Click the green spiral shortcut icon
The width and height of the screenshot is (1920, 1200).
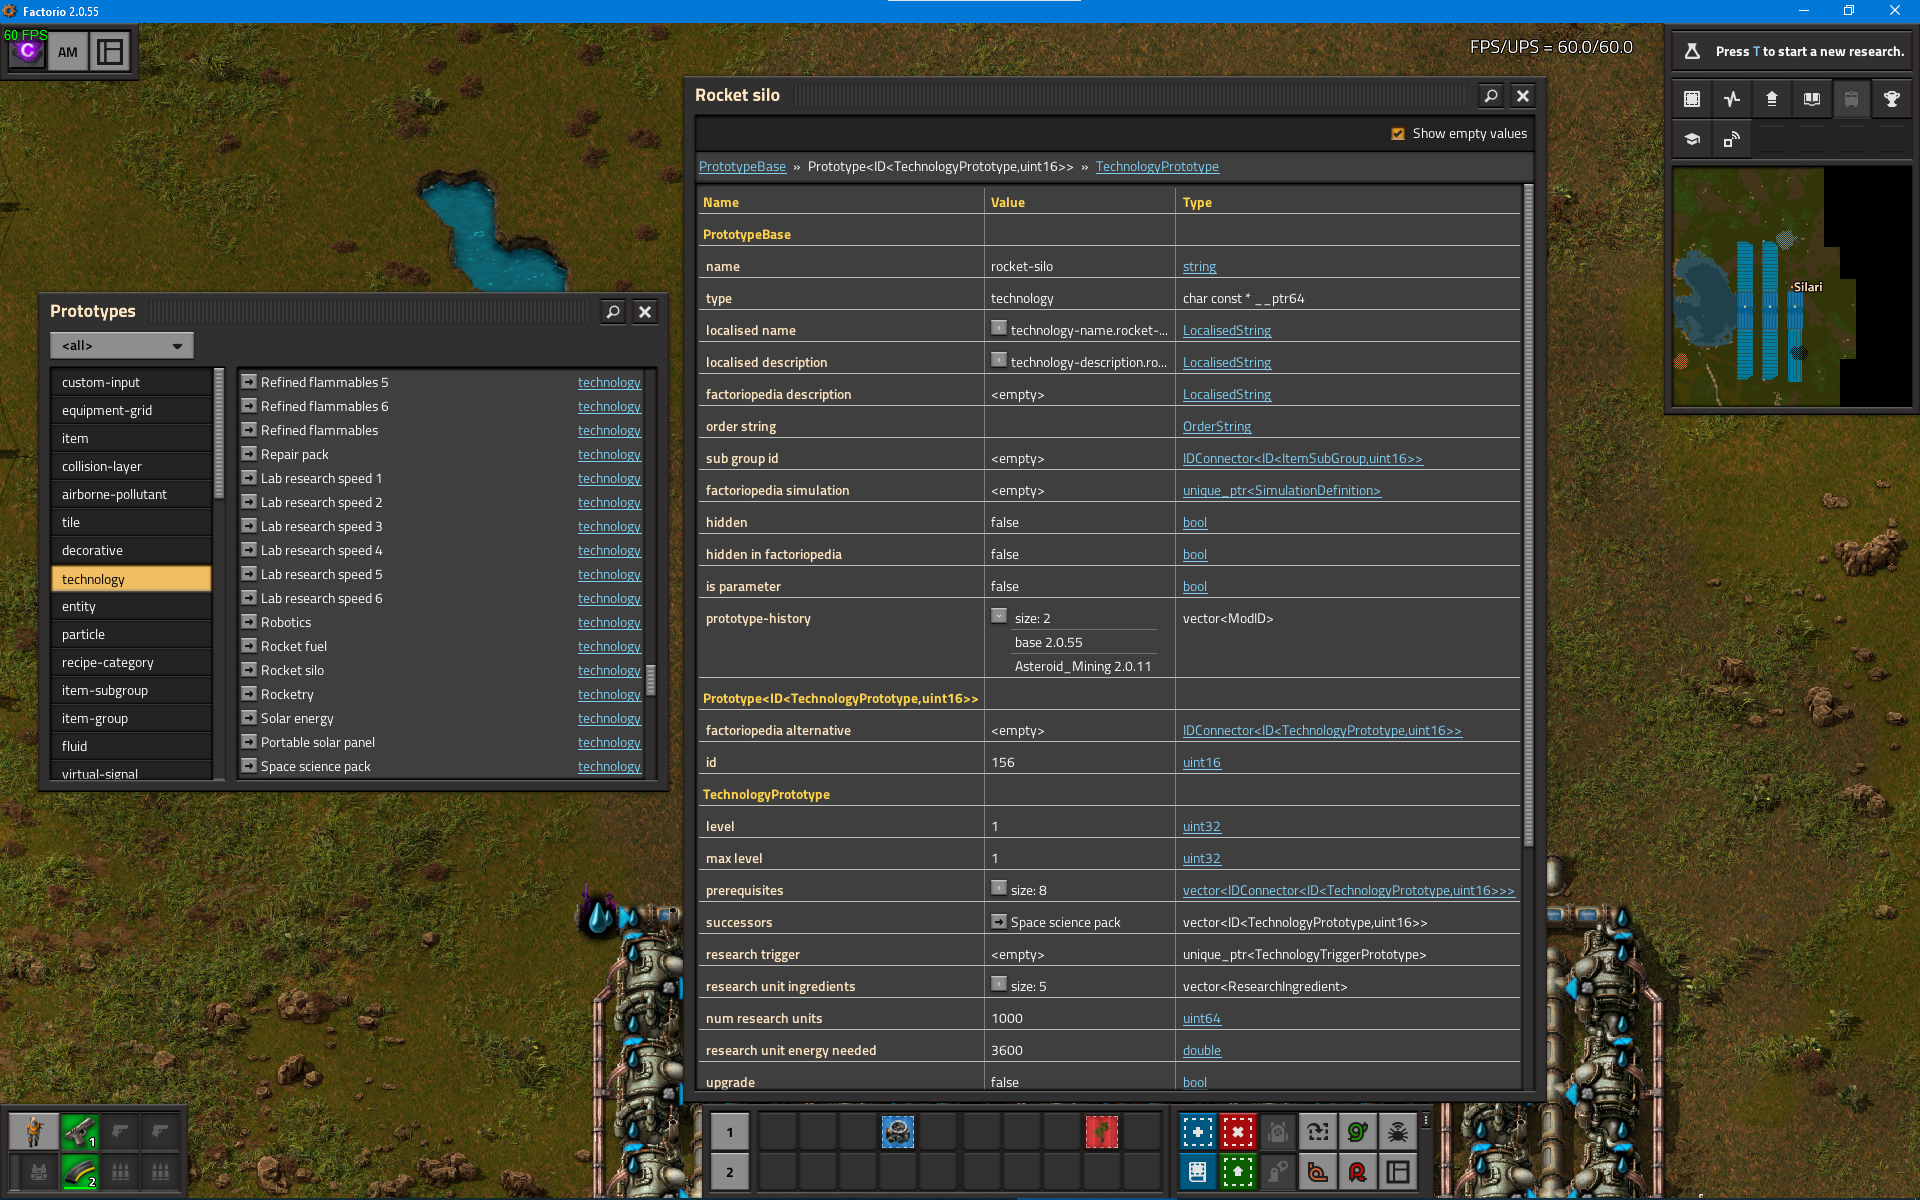click(1358, 1132)
